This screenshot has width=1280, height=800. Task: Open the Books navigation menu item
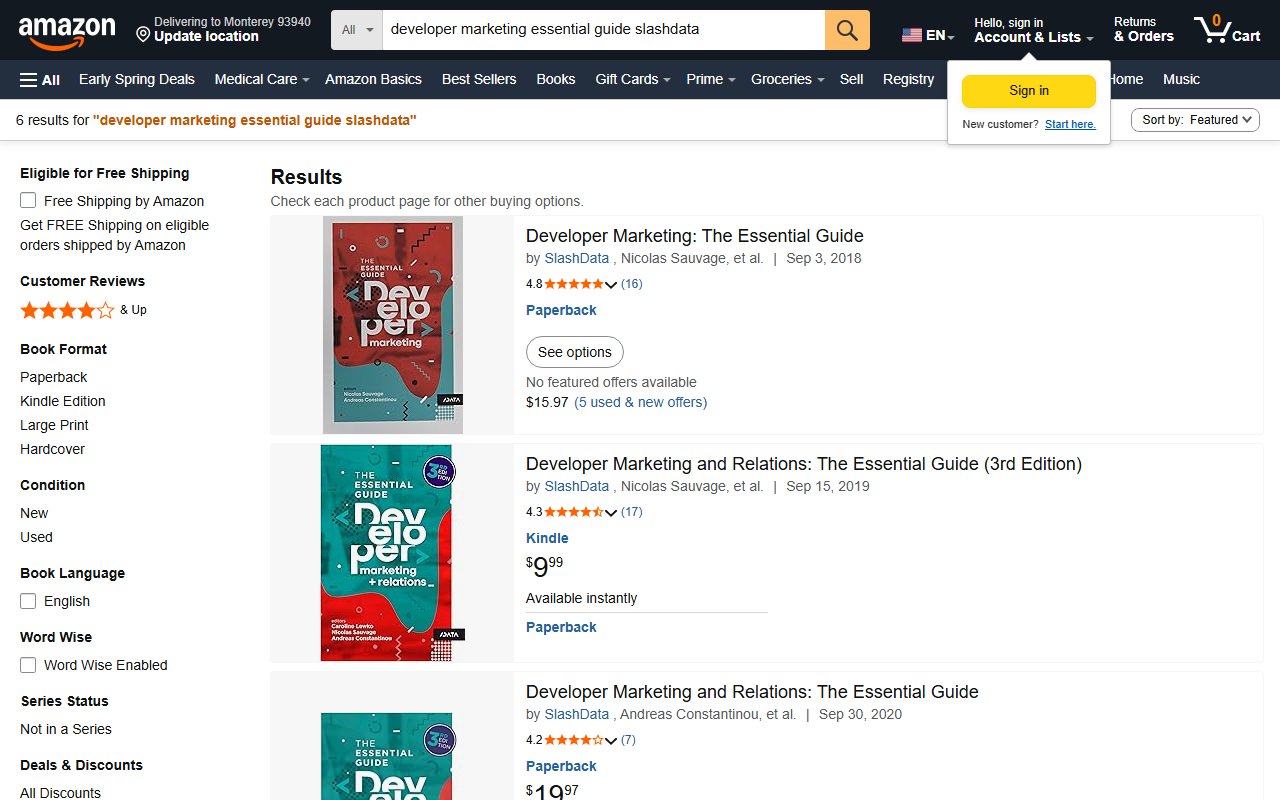coord(555,79)
